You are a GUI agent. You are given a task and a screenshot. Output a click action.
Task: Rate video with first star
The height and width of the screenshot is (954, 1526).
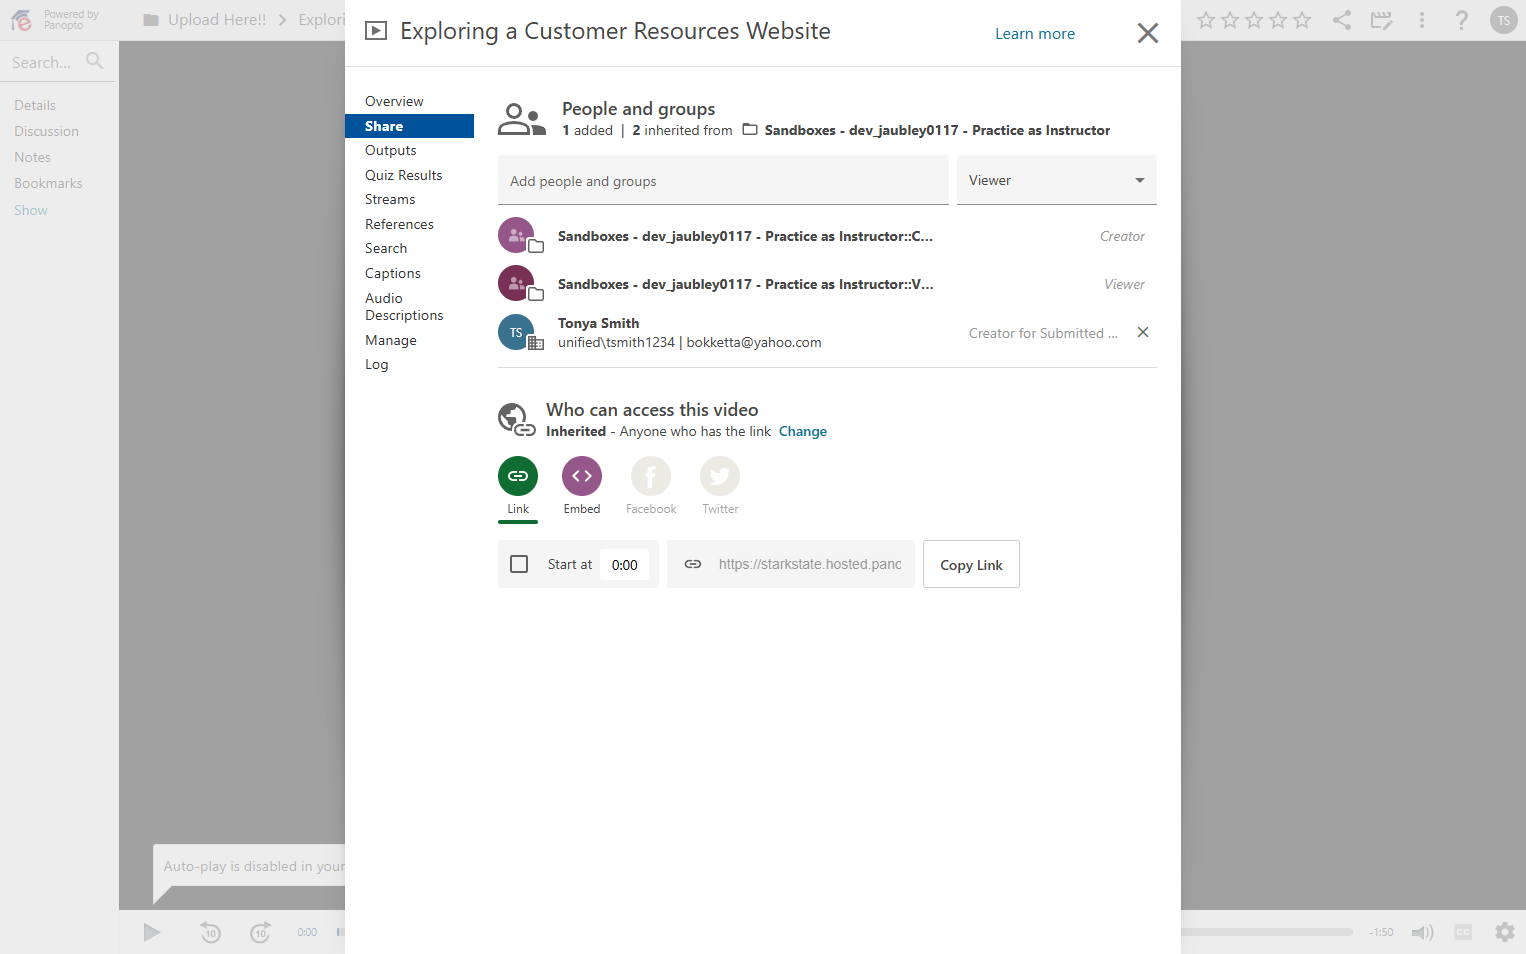click(1206, 20)
